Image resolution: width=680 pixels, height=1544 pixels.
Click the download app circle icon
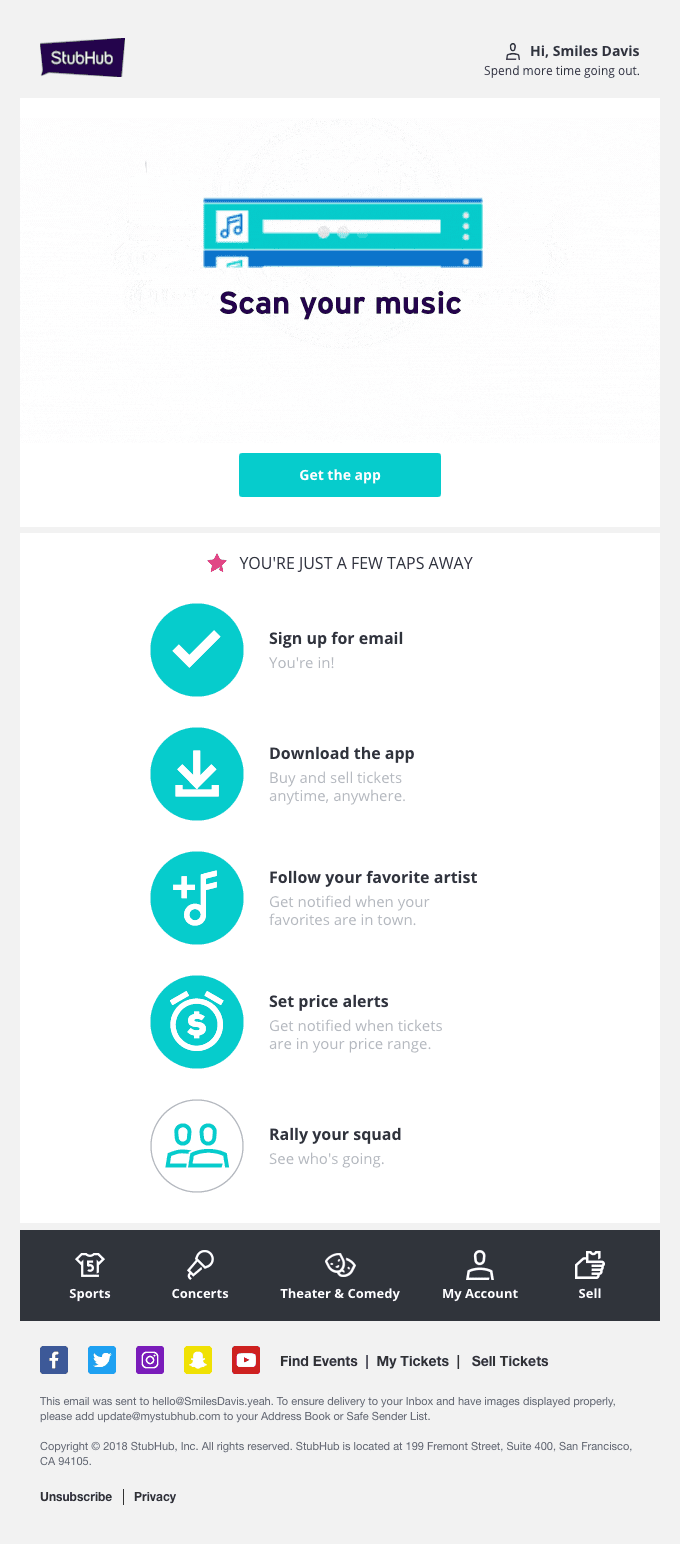point(197,774)
